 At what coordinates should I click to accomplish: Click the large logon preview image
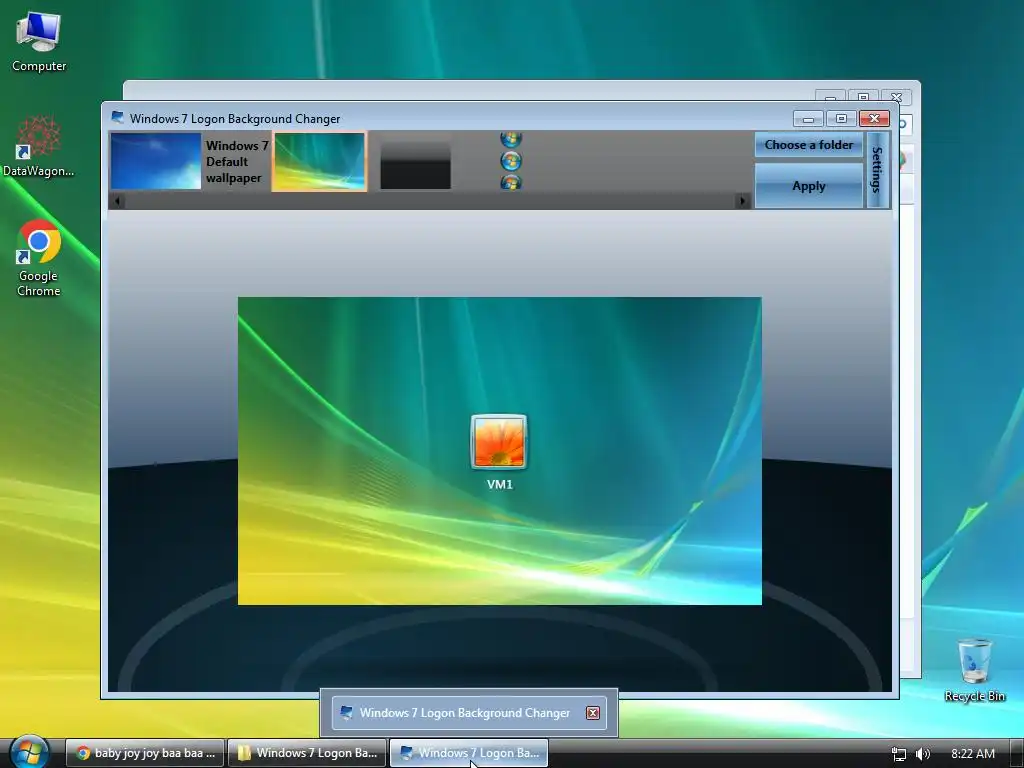click(x=500, y=451)
